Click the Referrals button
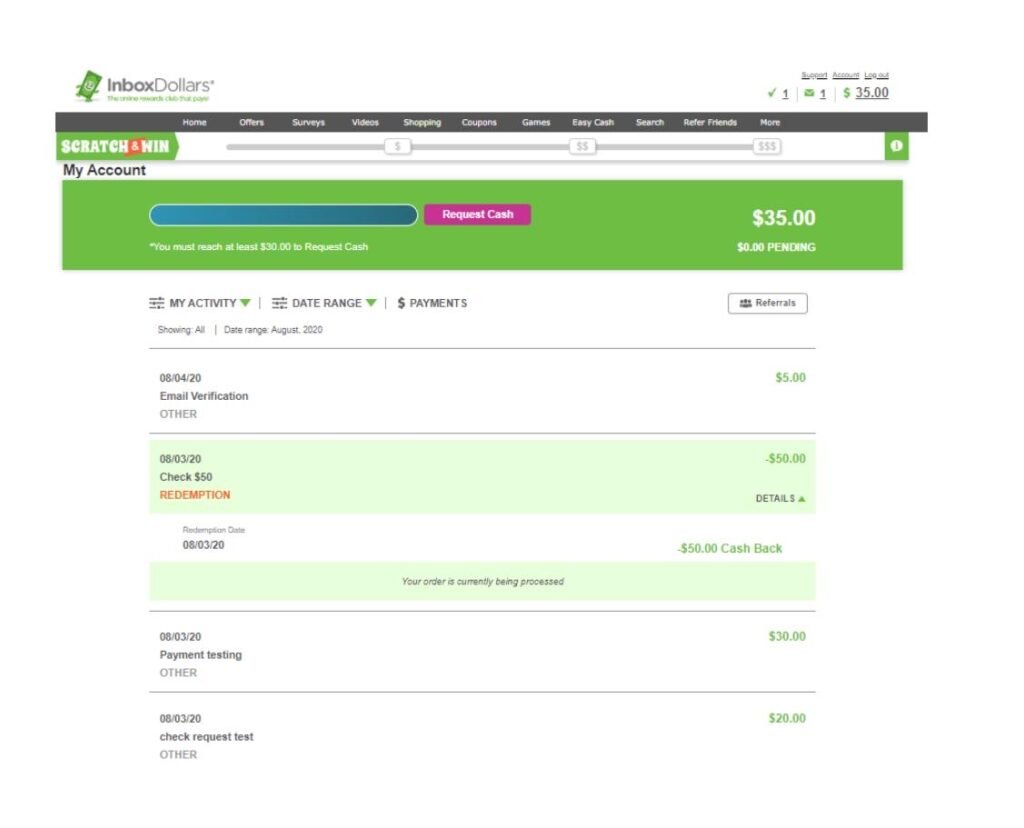This screenshot has height=828, width=1024. (767, 303)
